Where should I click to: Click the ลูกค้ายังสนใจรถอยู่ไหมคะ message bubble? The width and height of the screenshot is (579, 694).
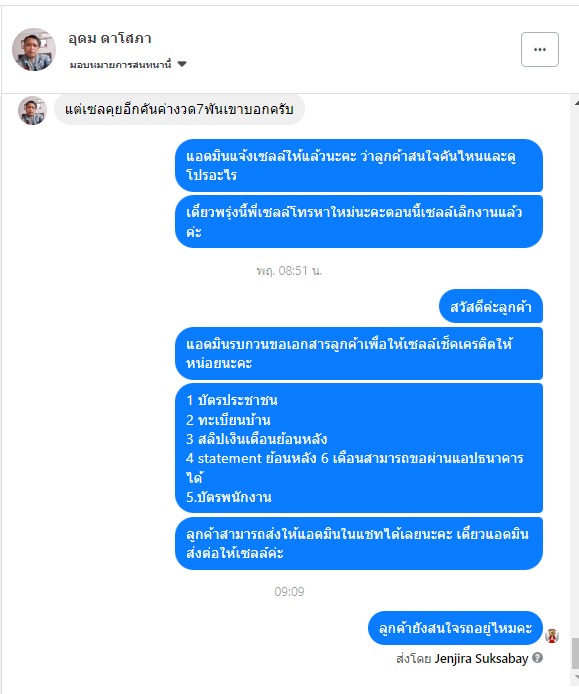click(455, 628)
